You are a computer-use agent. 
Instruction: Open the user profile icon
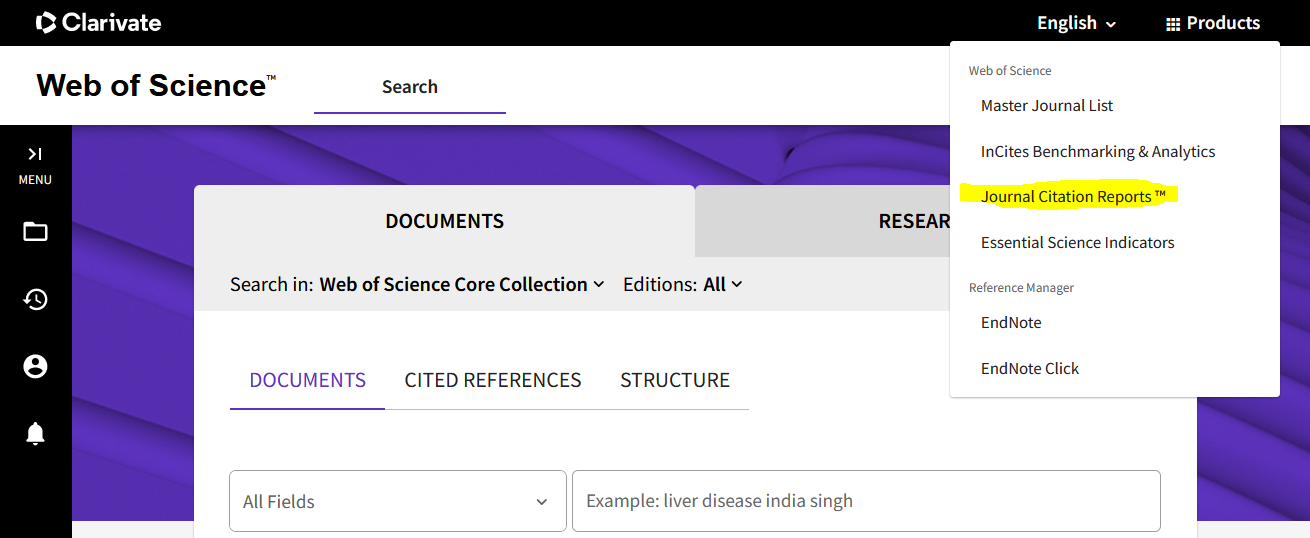coord(35,367)
